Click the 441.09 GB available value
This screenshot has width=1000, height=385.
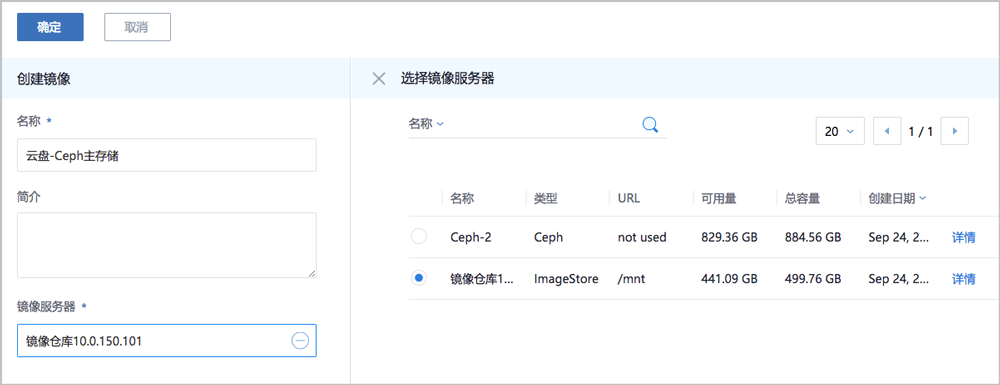click(729, 279)
